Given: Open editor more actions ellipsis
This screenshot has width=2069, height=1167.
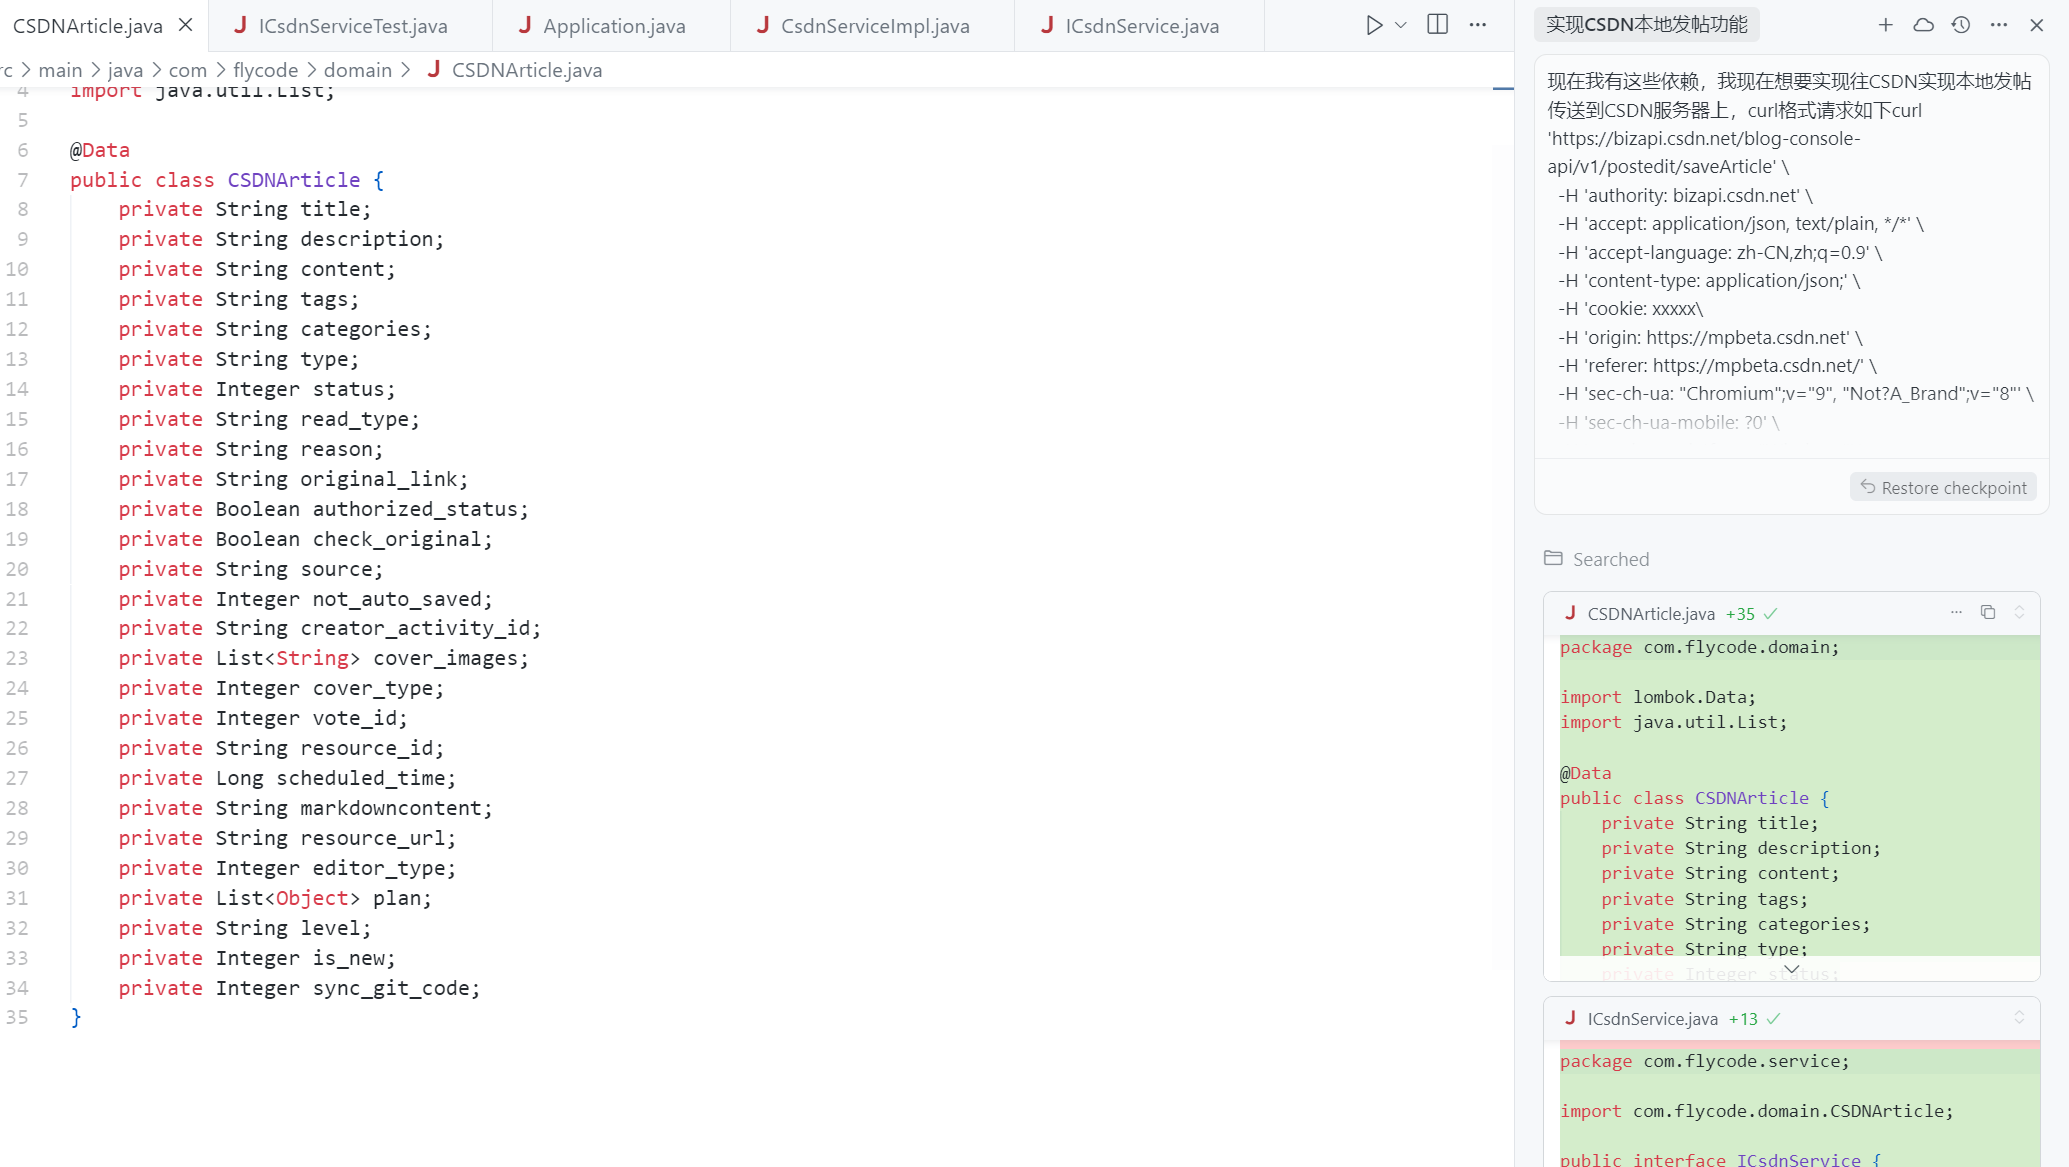Looking at the screenshot, I should pos(1478,25).
